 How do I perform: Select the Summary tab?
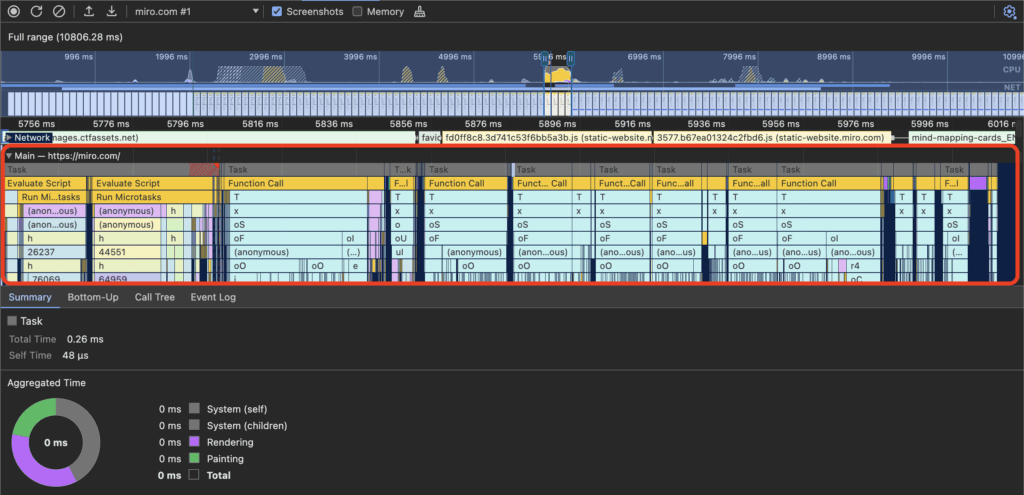pos(29,297)
